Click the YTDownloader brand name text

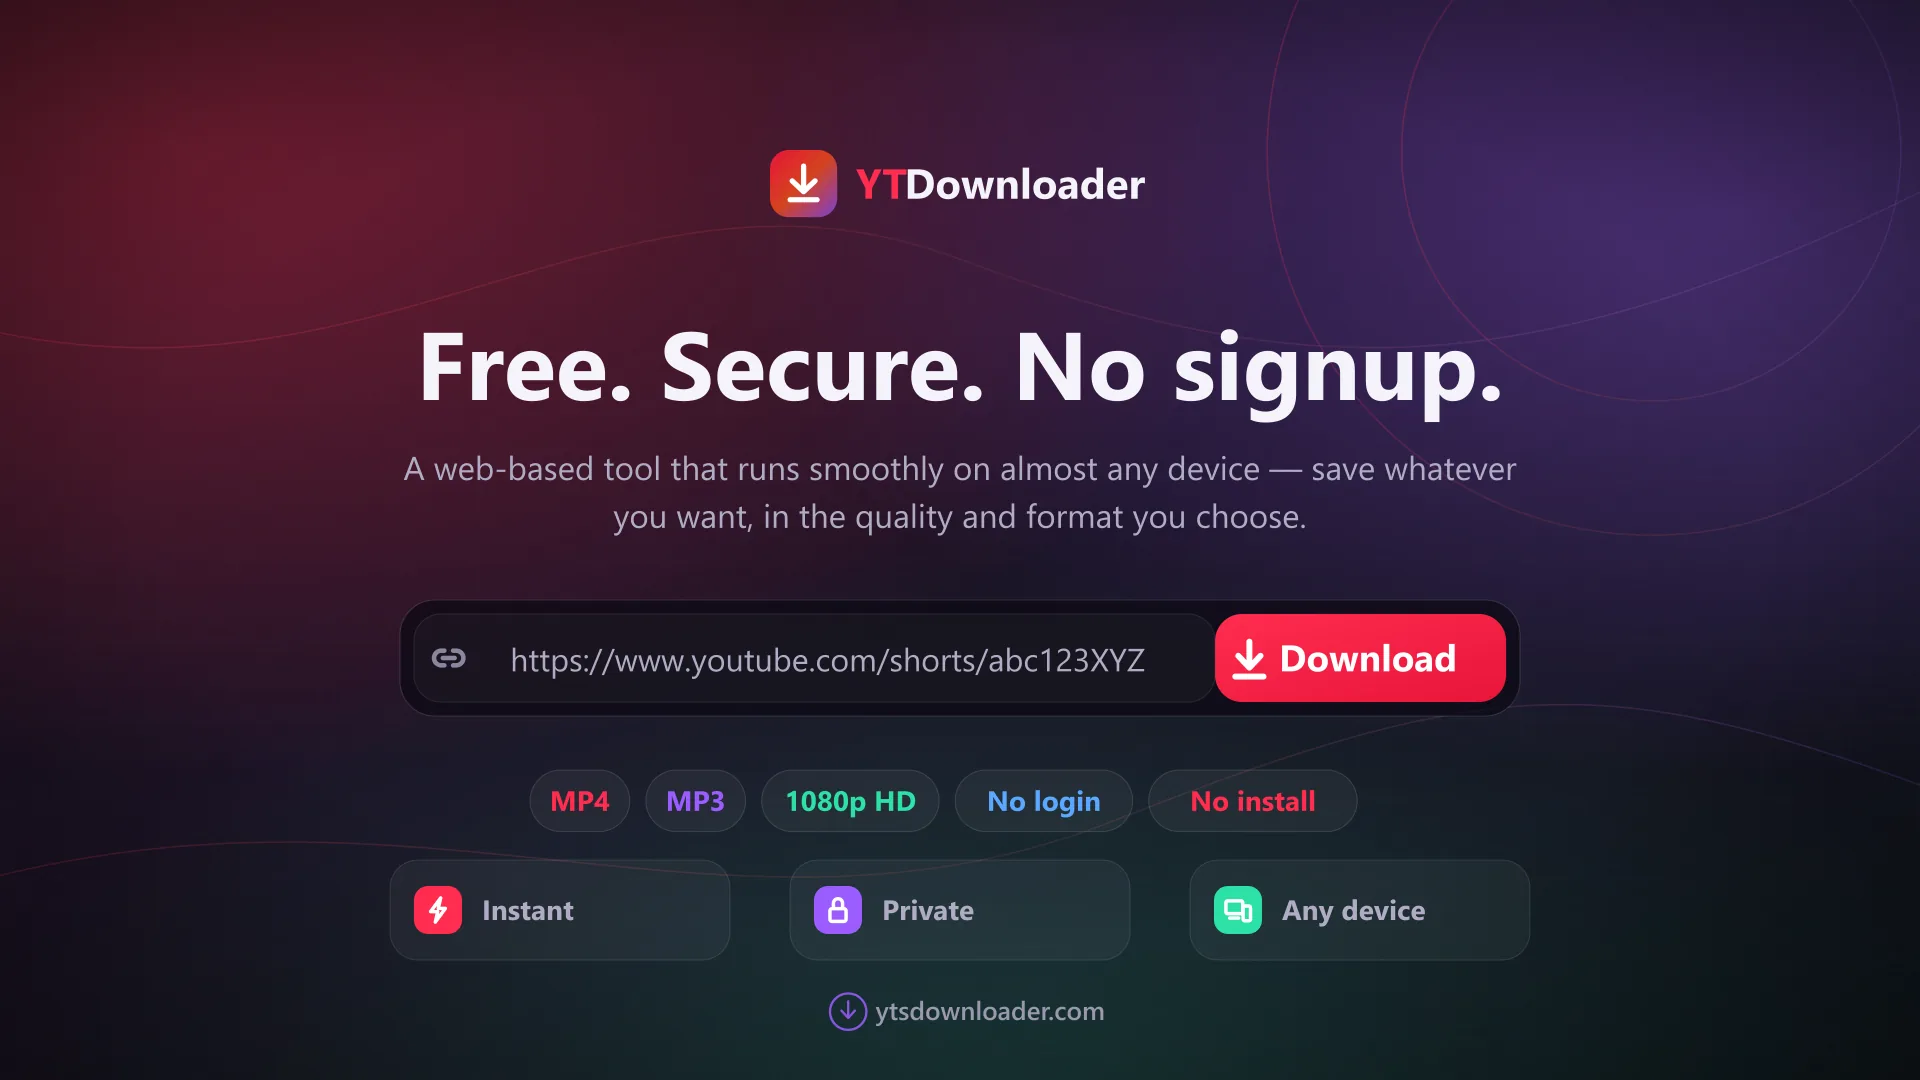coord(1000,185)
